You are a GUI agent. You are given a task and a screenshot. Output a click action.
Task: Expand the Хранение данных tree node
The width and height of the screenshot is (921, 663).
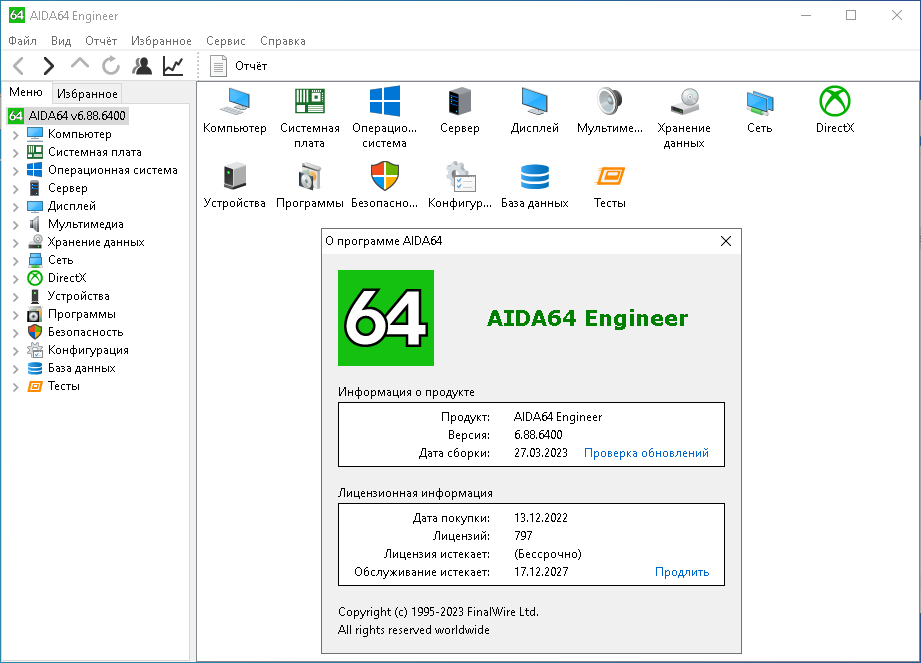coord(16,243)
